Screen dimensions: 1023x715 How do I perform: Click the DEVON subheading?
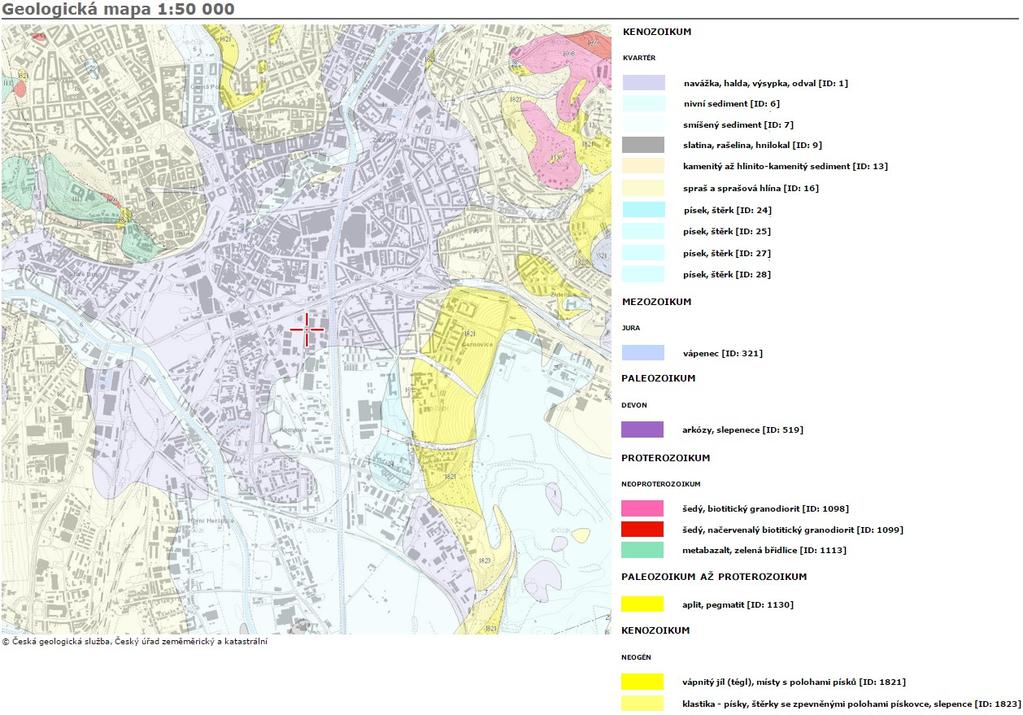pos(634,405)
